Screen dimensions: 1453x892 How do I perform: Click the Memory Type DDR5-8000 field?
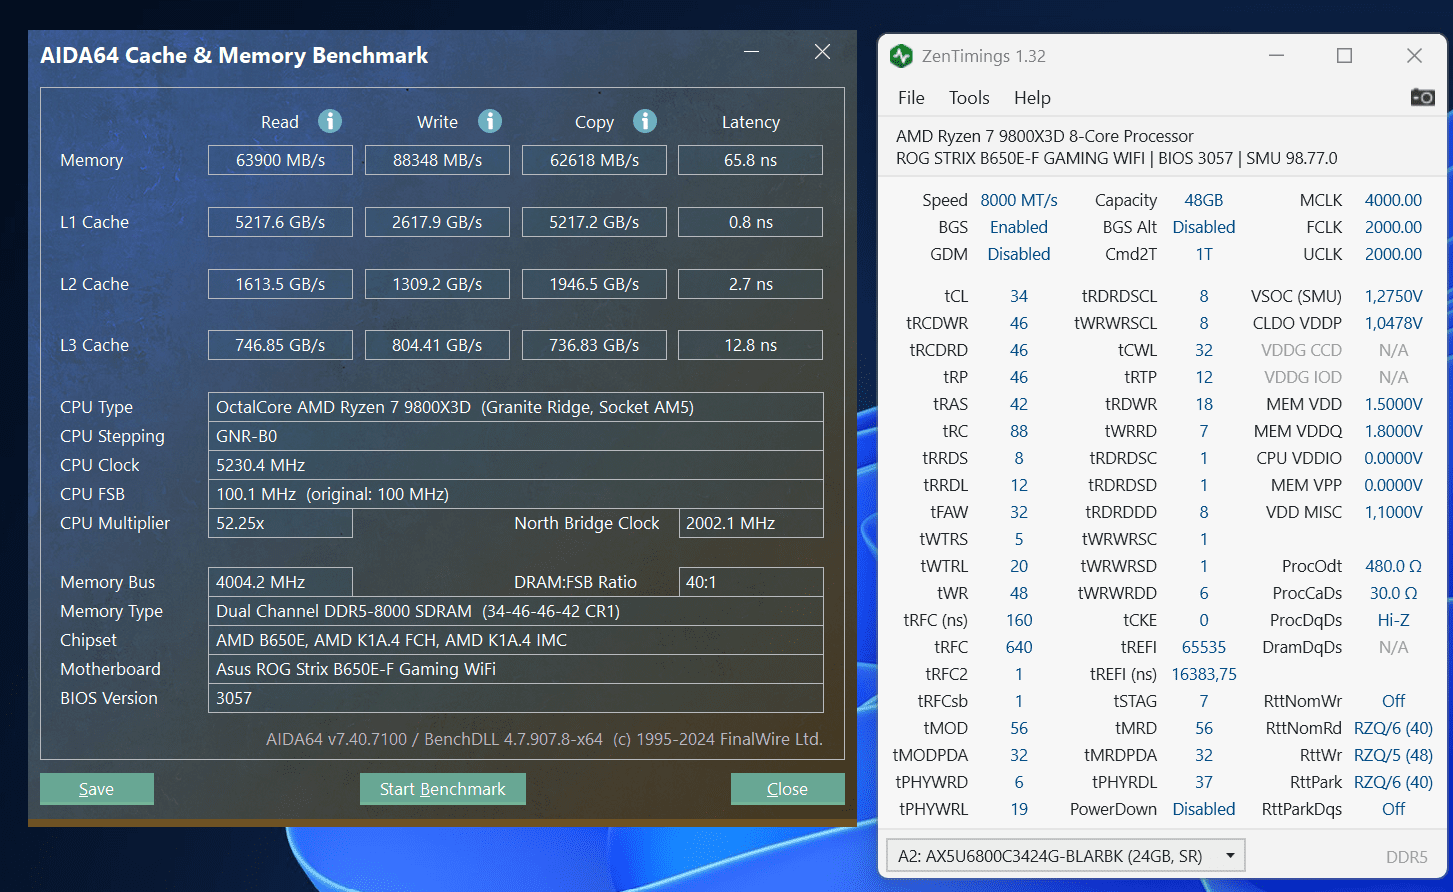[515, 611]
